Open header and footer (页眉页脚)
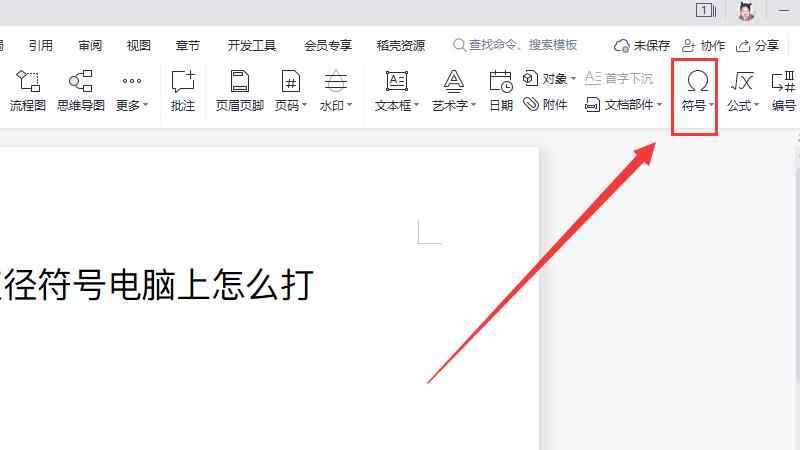800x450 pixels. pyautogui.click(x=239, y=91)
